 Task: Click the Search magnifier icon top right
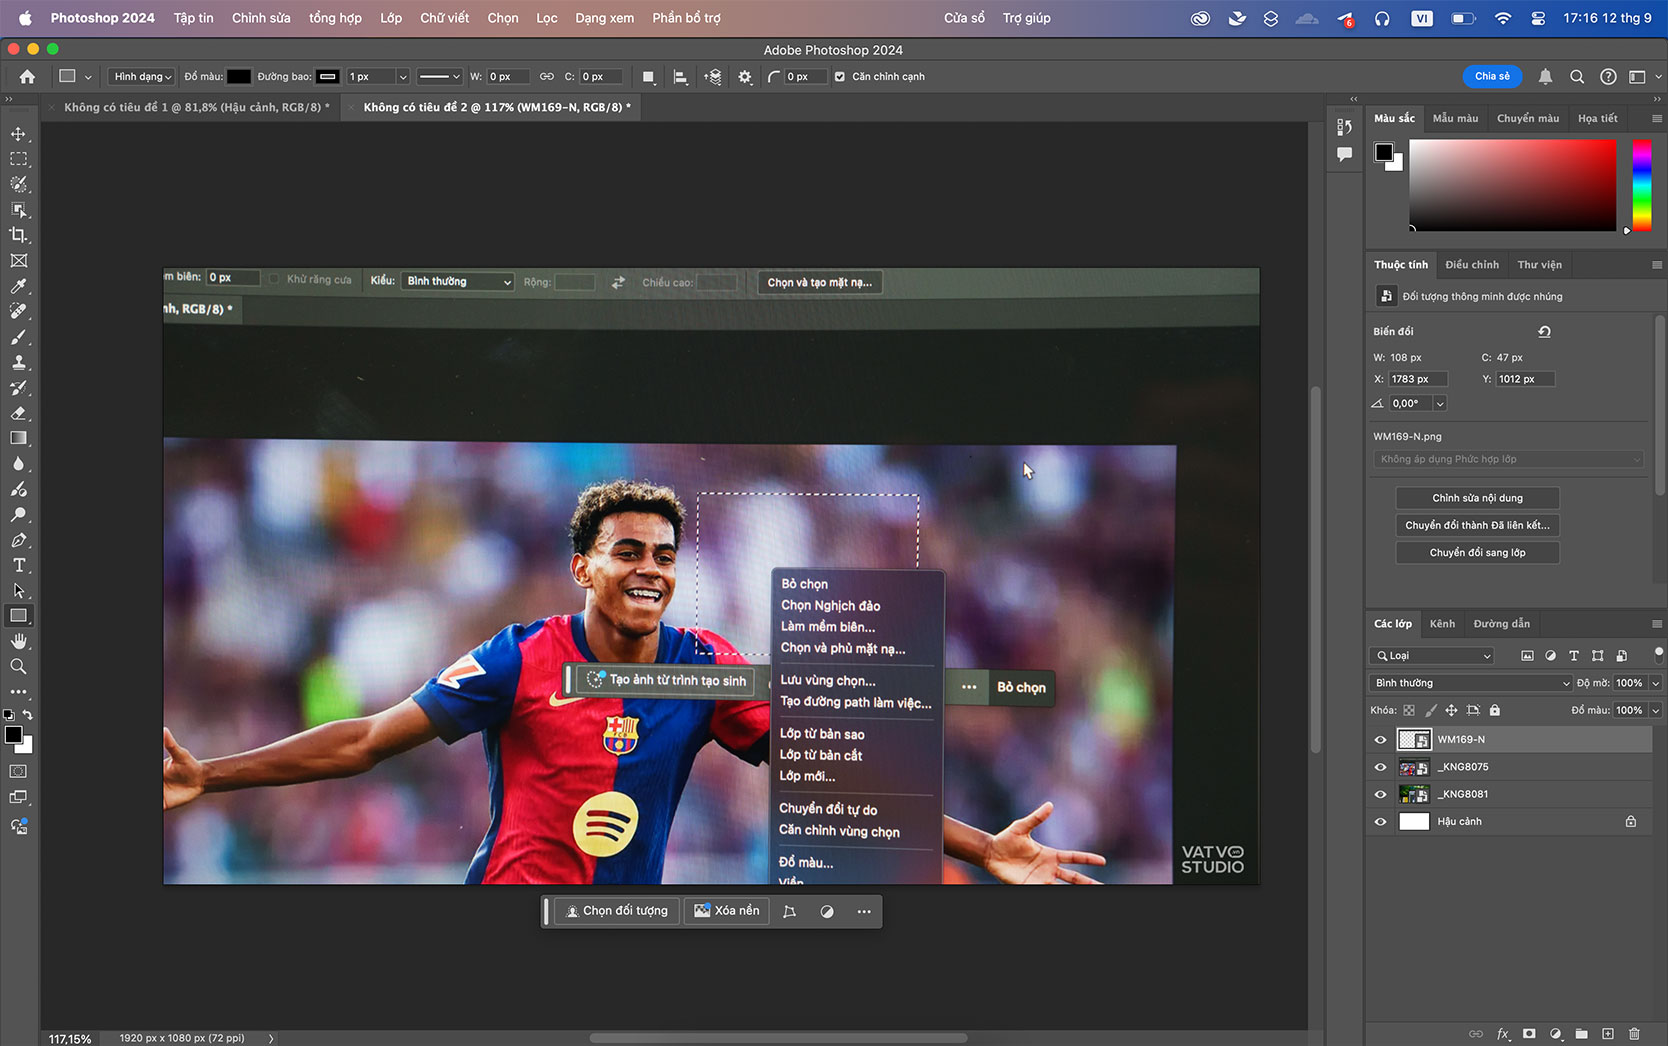coord(1577,77)
